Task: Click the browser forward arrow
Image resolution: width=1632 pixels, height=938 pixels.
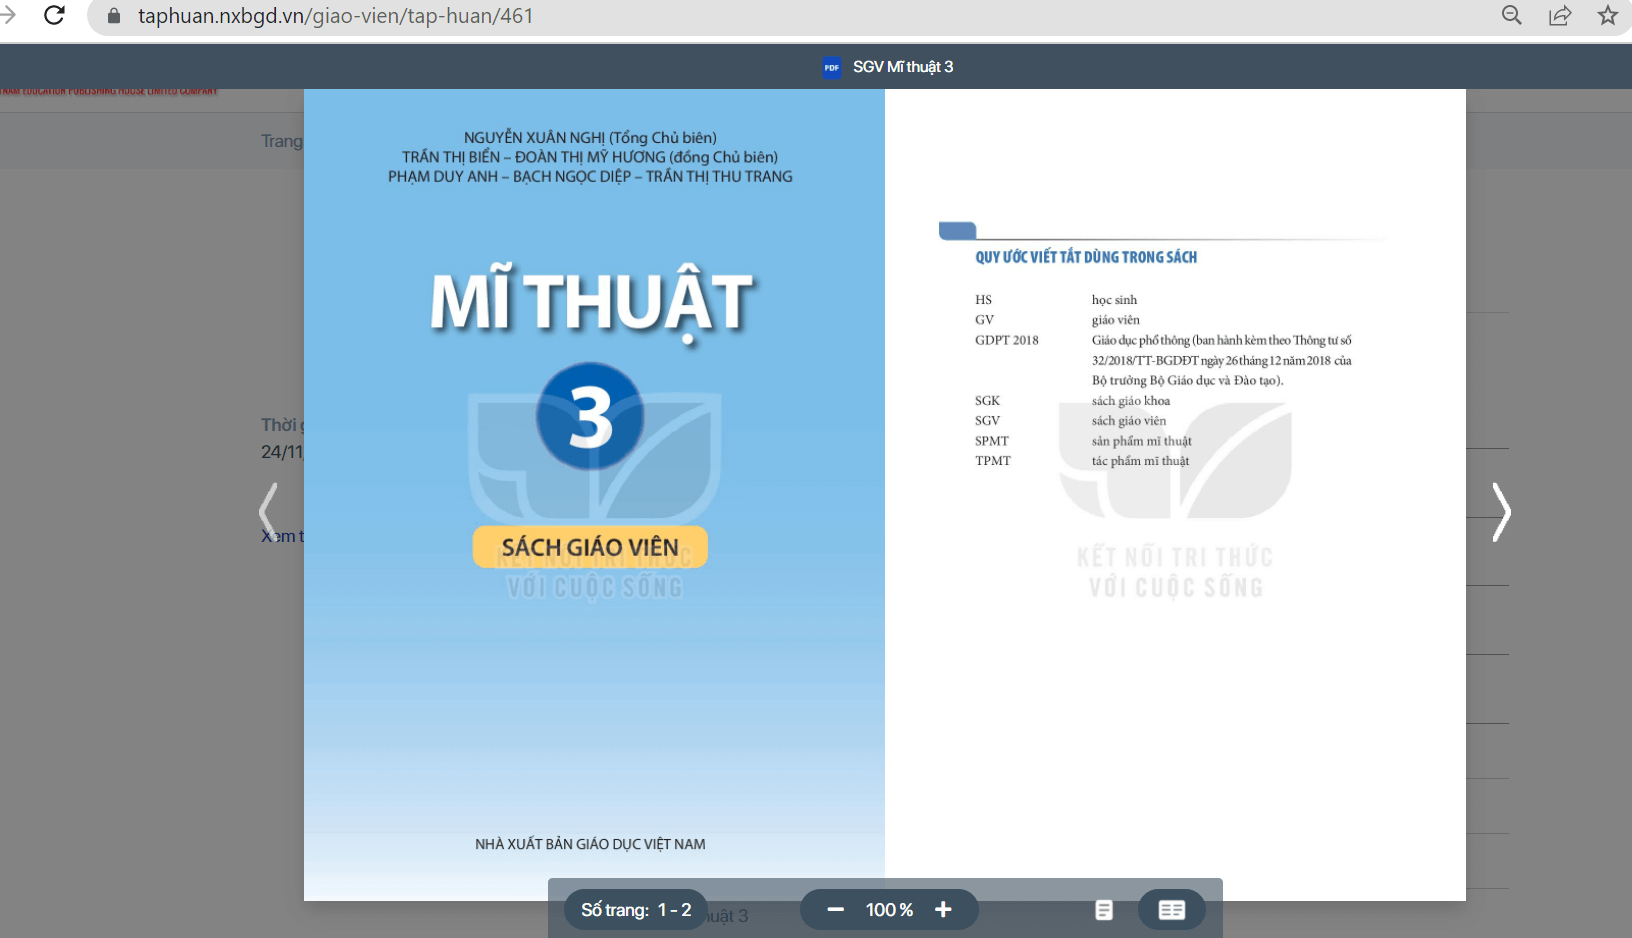Action: coord(8,15)
